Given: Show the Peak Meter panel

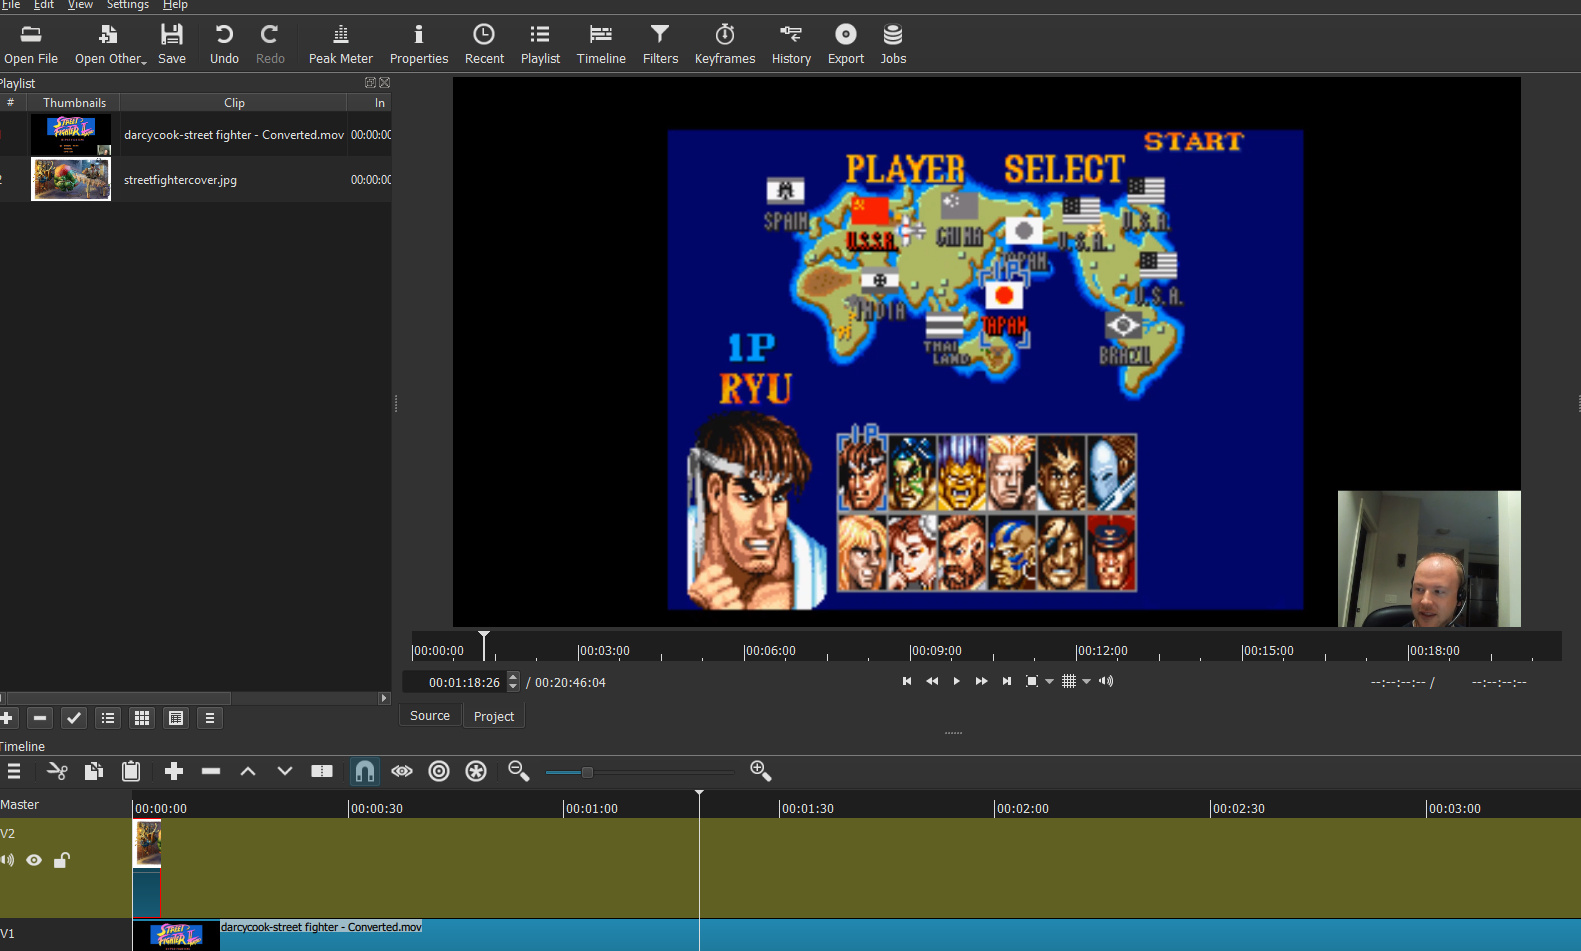Looking at the screenshot, I should pos(340,45).
